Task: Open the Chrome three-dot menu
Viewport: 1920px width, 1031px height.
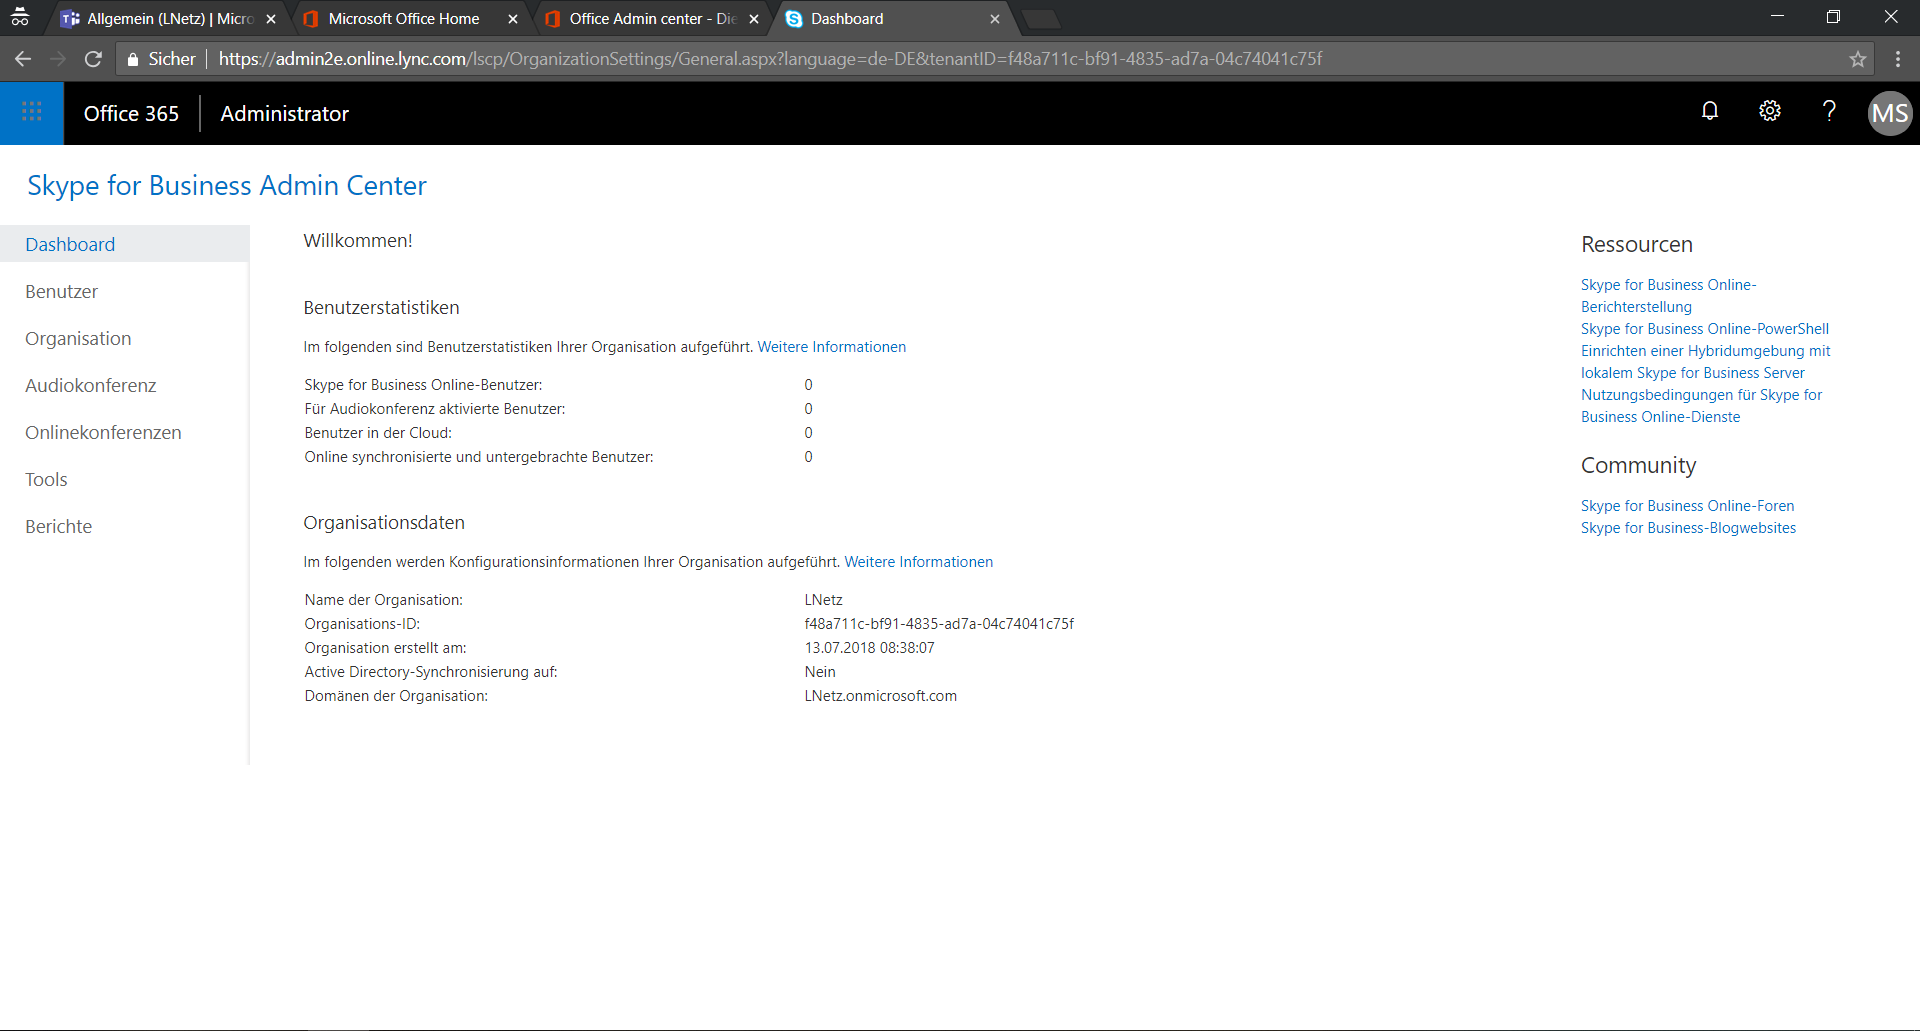Action: pyautogui.click(x=1897, y=59)
